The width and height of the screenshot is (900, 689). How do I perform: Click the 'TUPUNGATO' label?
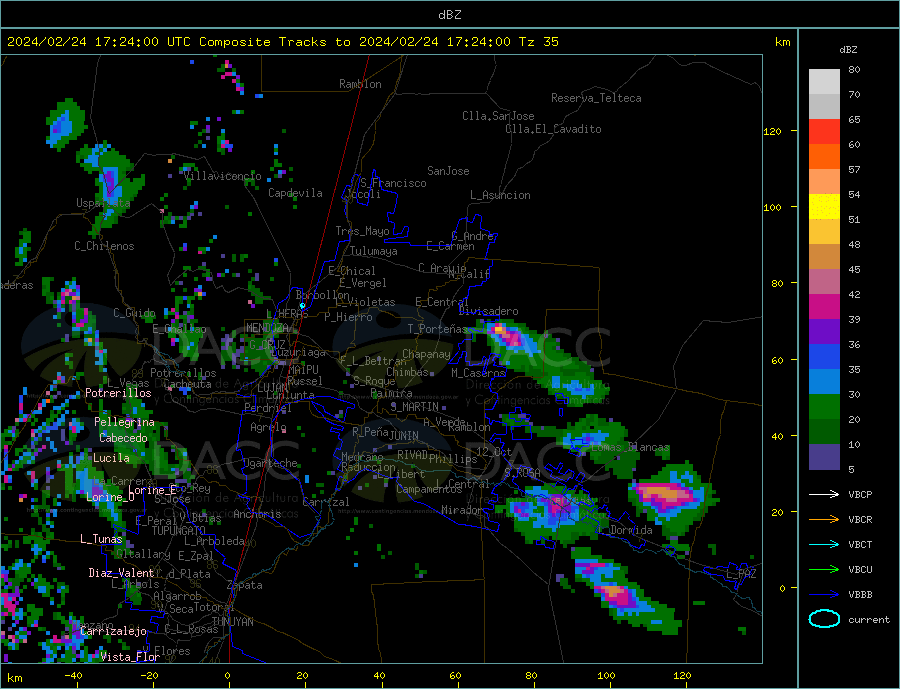(179, 531)
